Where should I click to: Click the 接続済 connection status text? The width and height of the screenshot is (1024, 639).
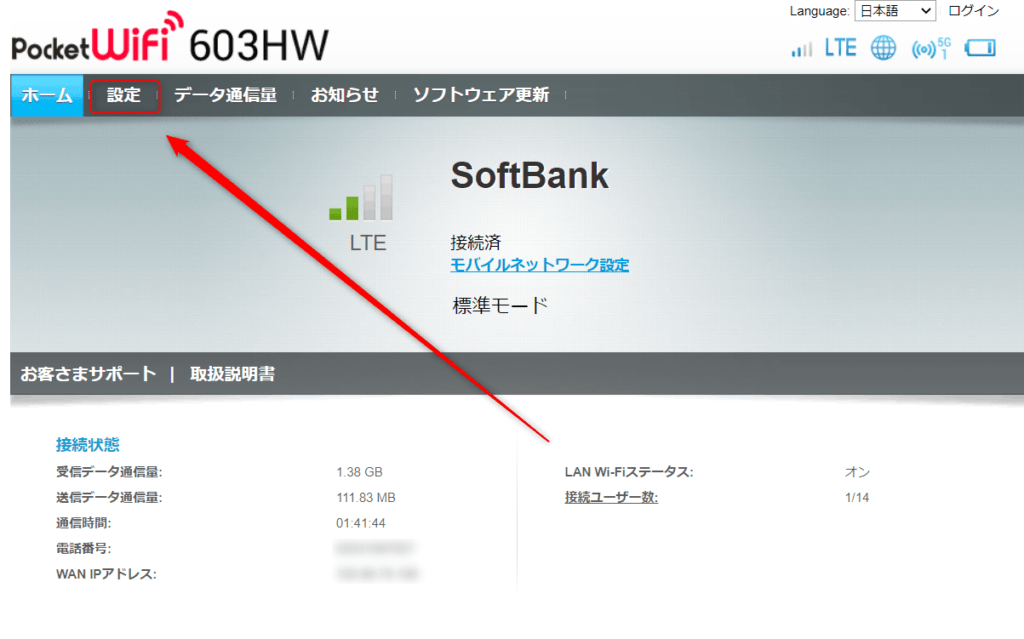click(476, 242)
